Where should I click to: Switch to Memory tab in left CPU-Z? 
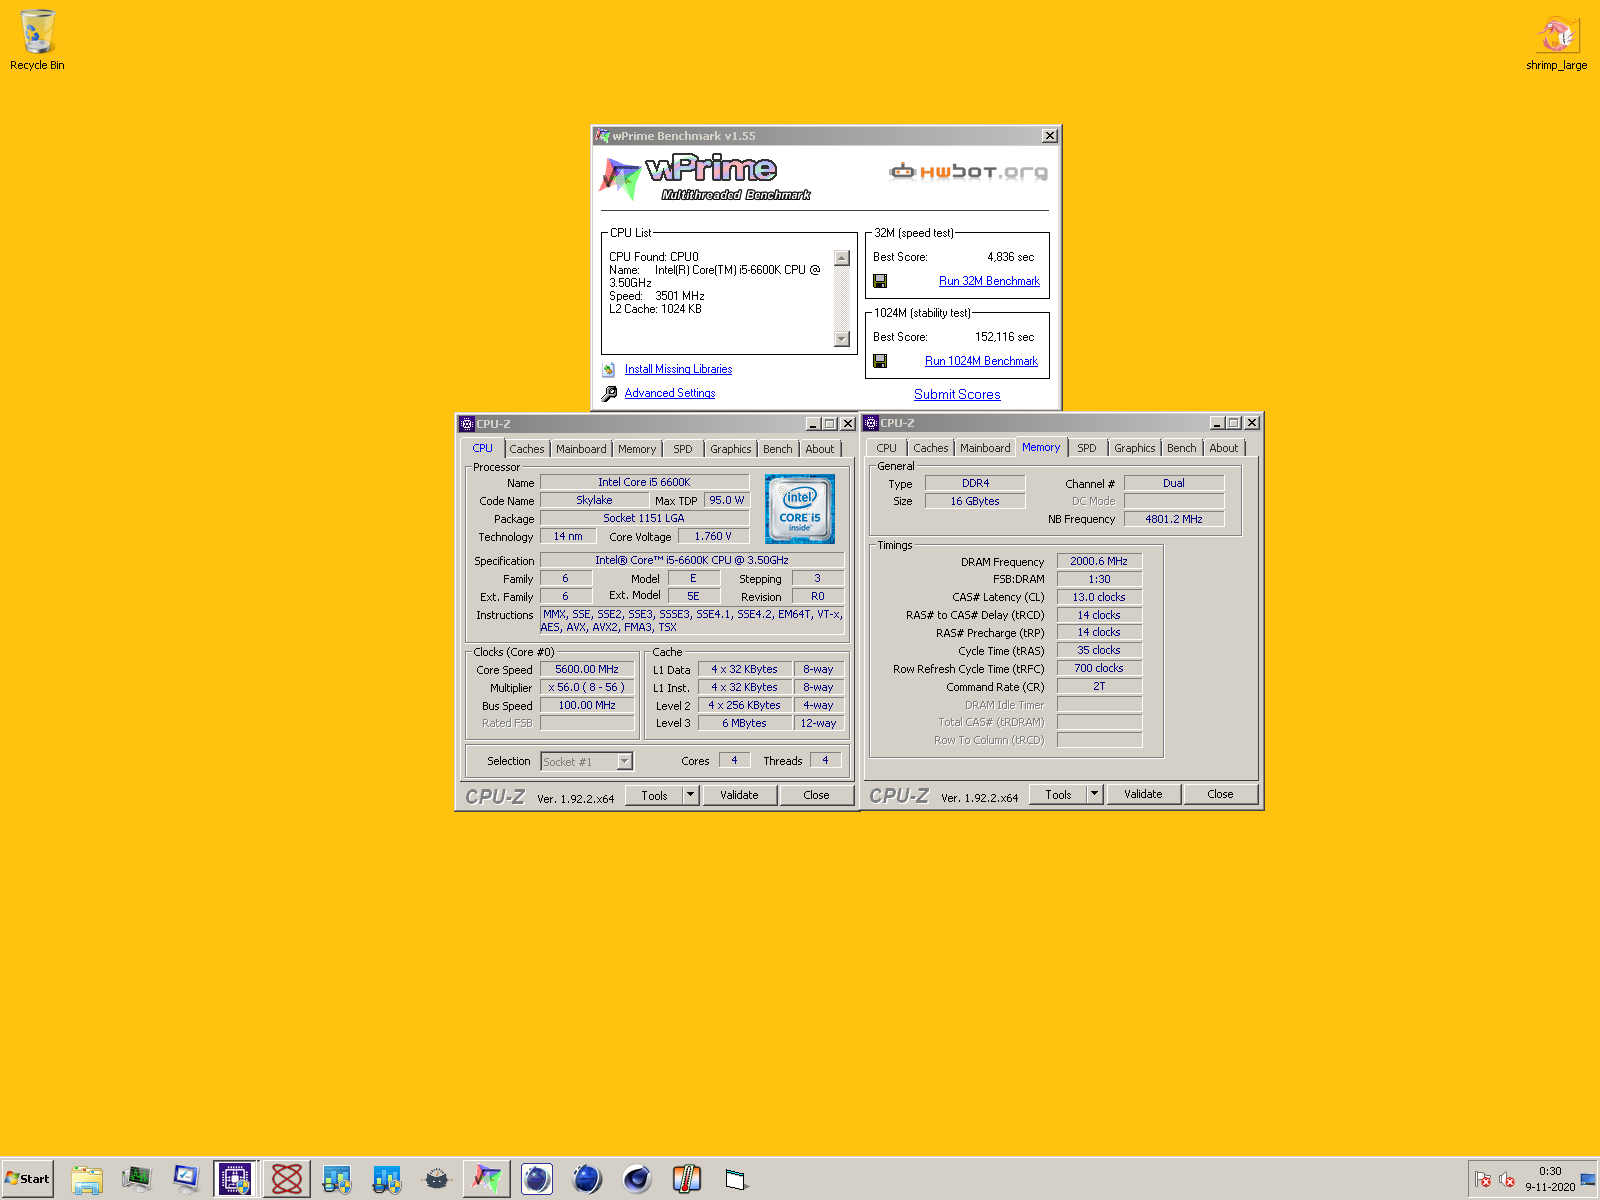click(637, 449)
